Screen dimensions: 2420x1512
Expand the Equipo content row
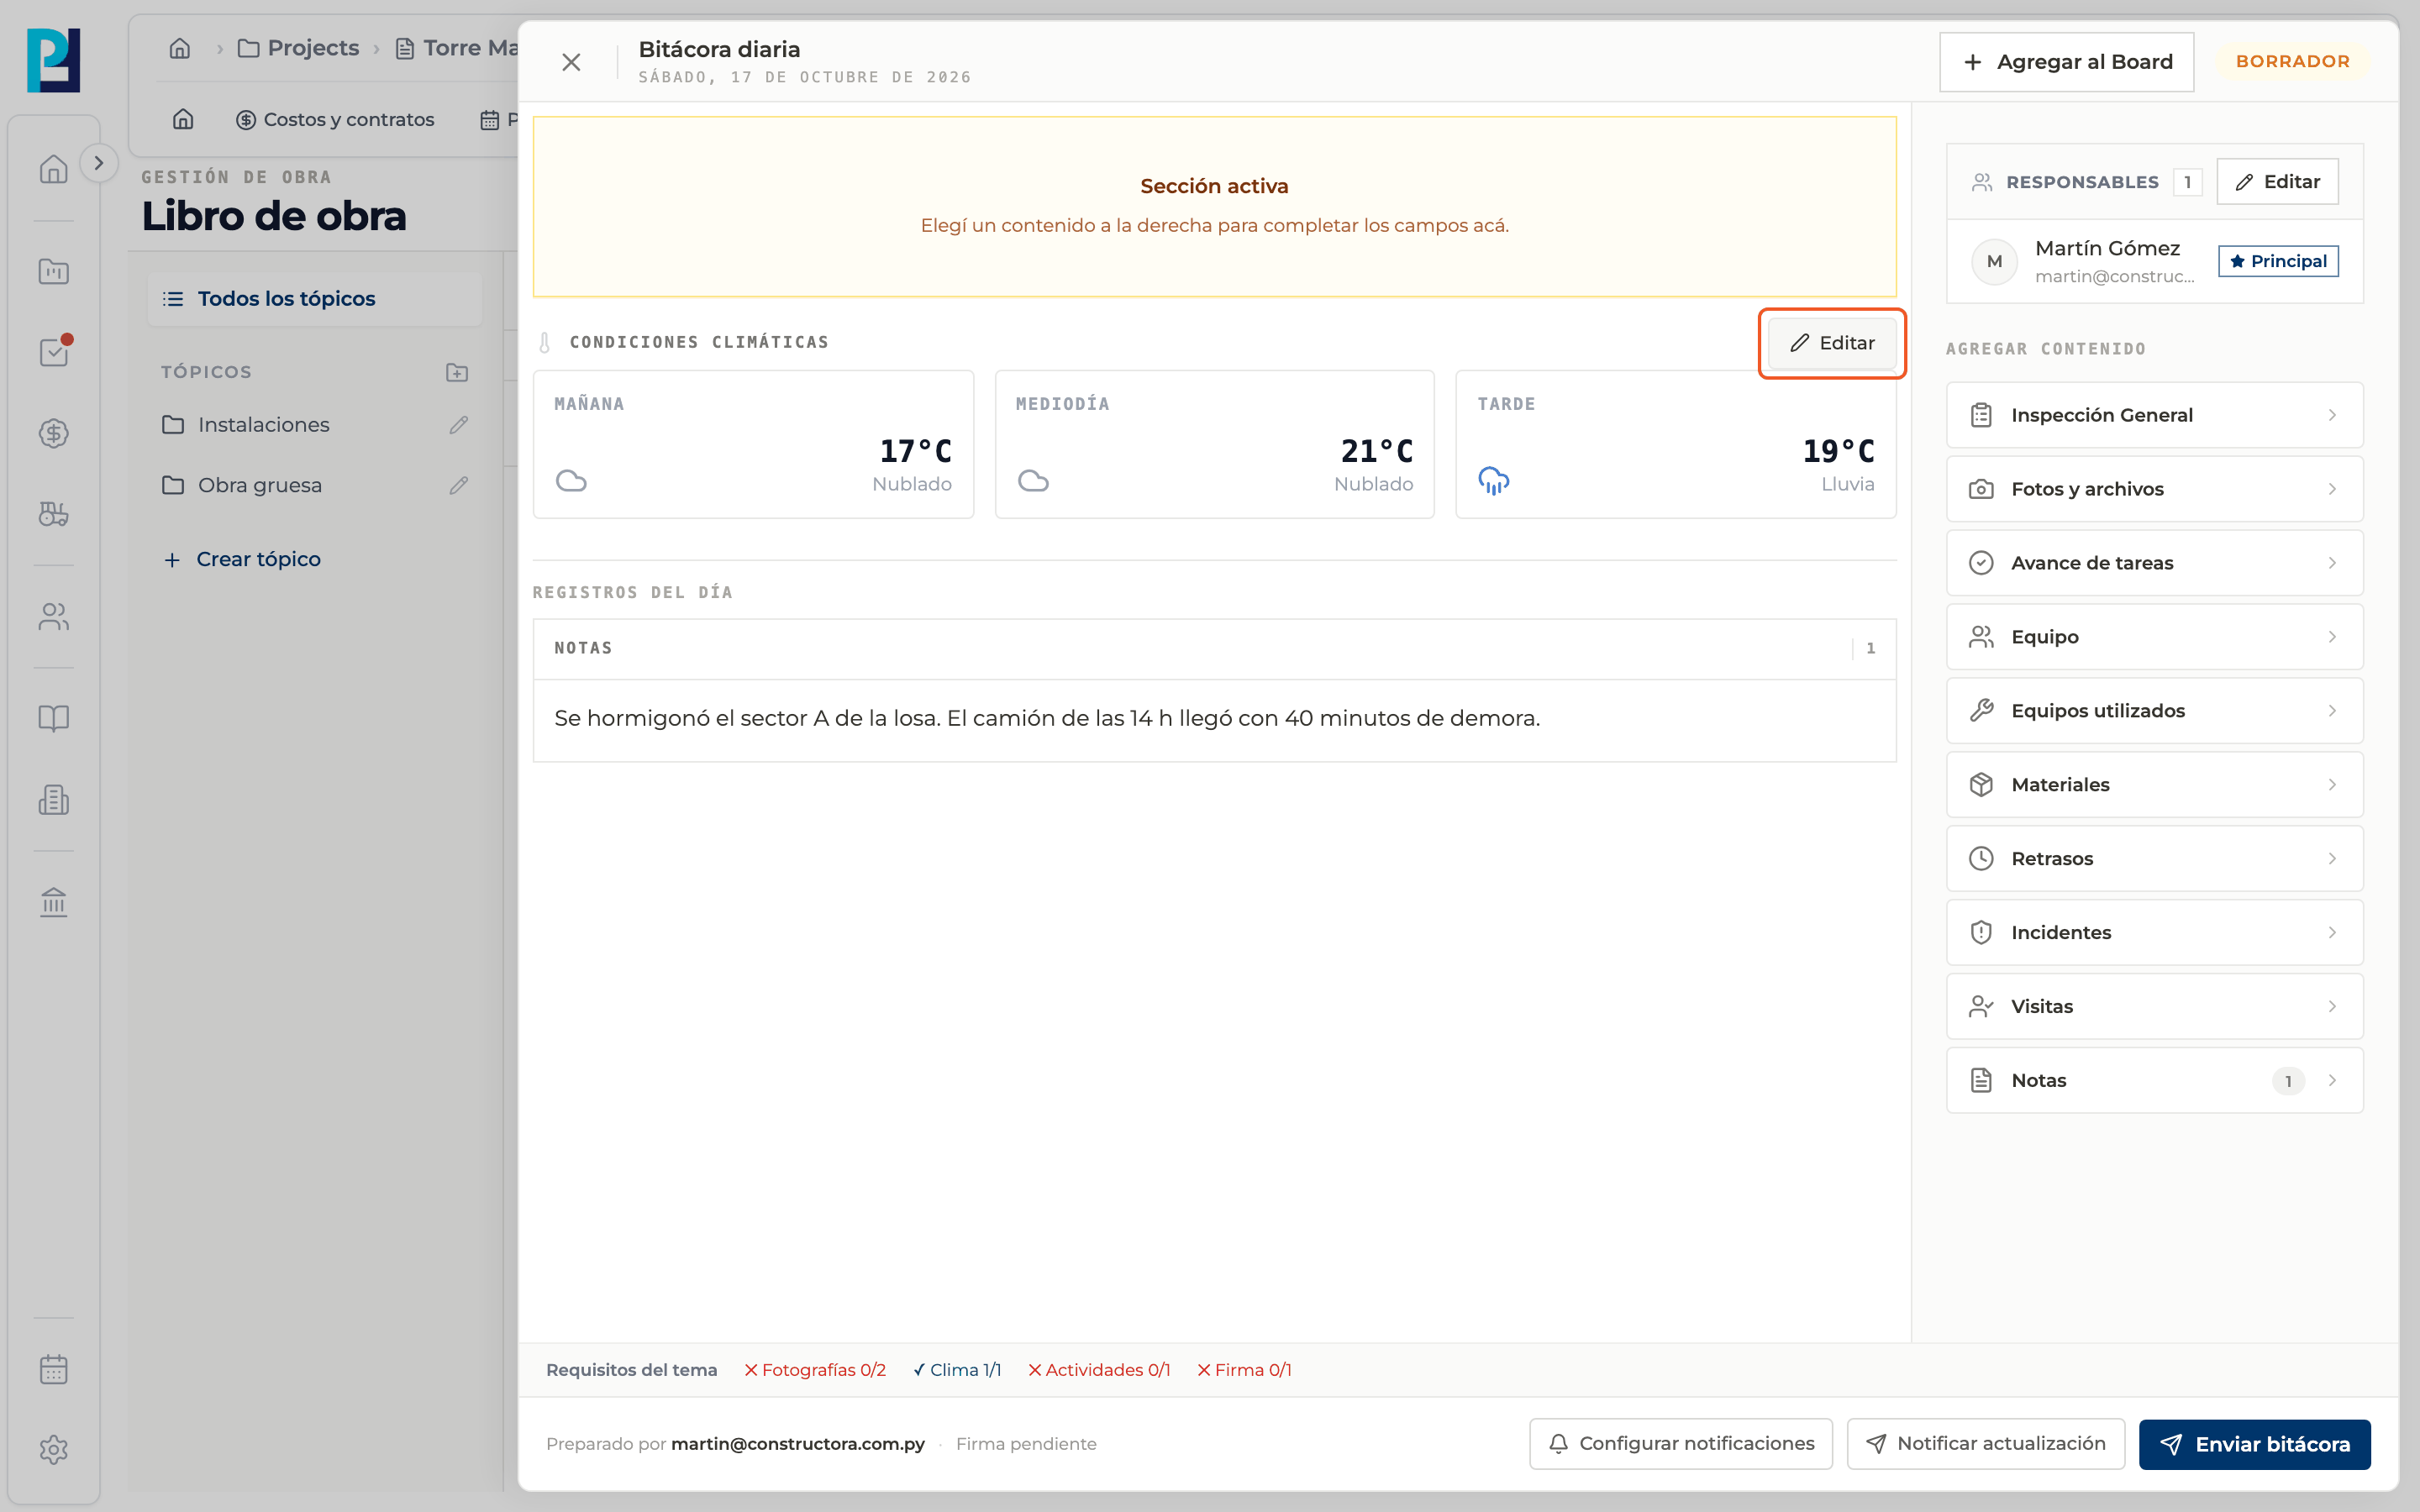2154,637
